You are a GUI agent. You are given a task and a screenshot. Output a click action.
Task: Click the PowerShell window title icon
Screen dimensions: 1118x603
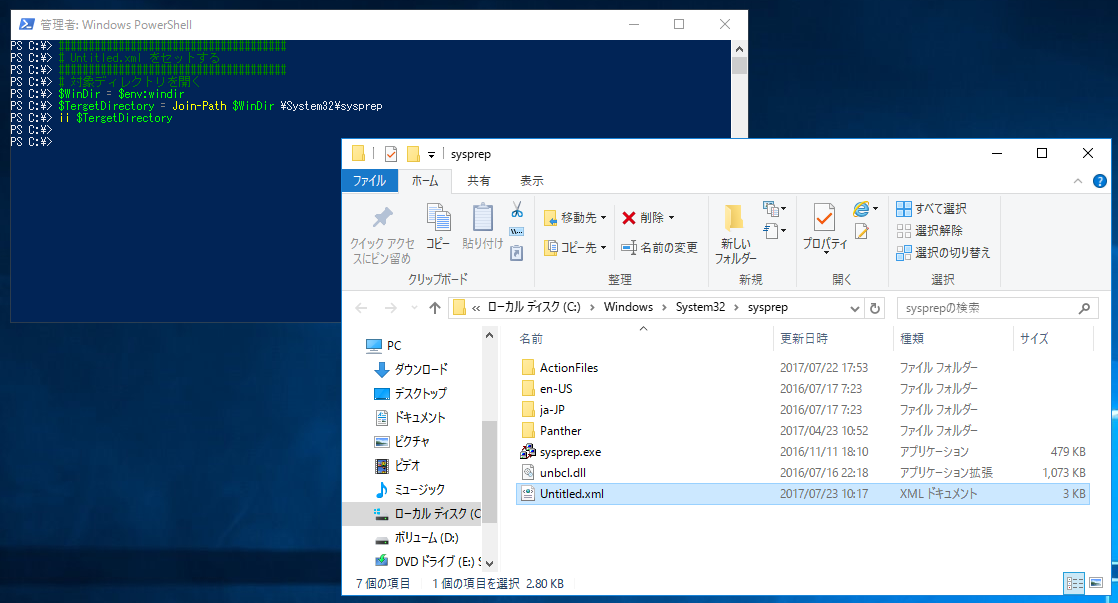click(26, 24)
